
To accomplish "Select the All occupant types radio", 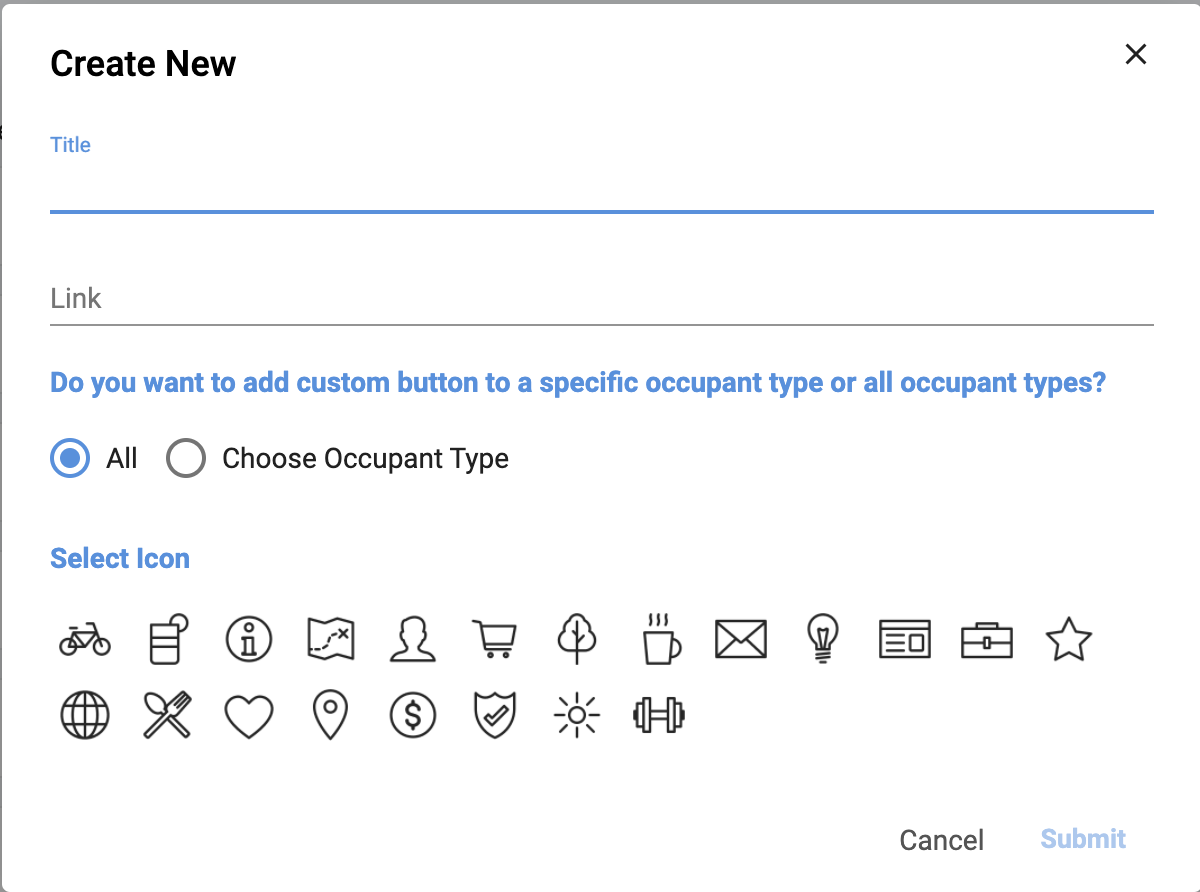I will 70,459.
